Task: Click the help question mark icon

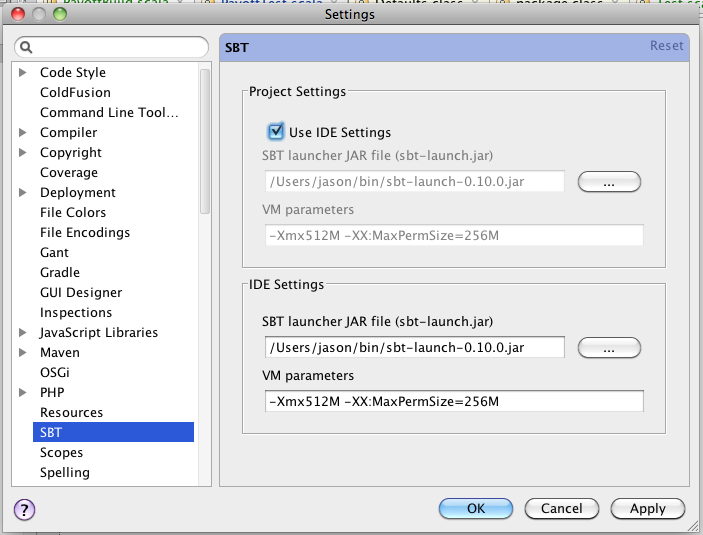Action: [24, 509]
